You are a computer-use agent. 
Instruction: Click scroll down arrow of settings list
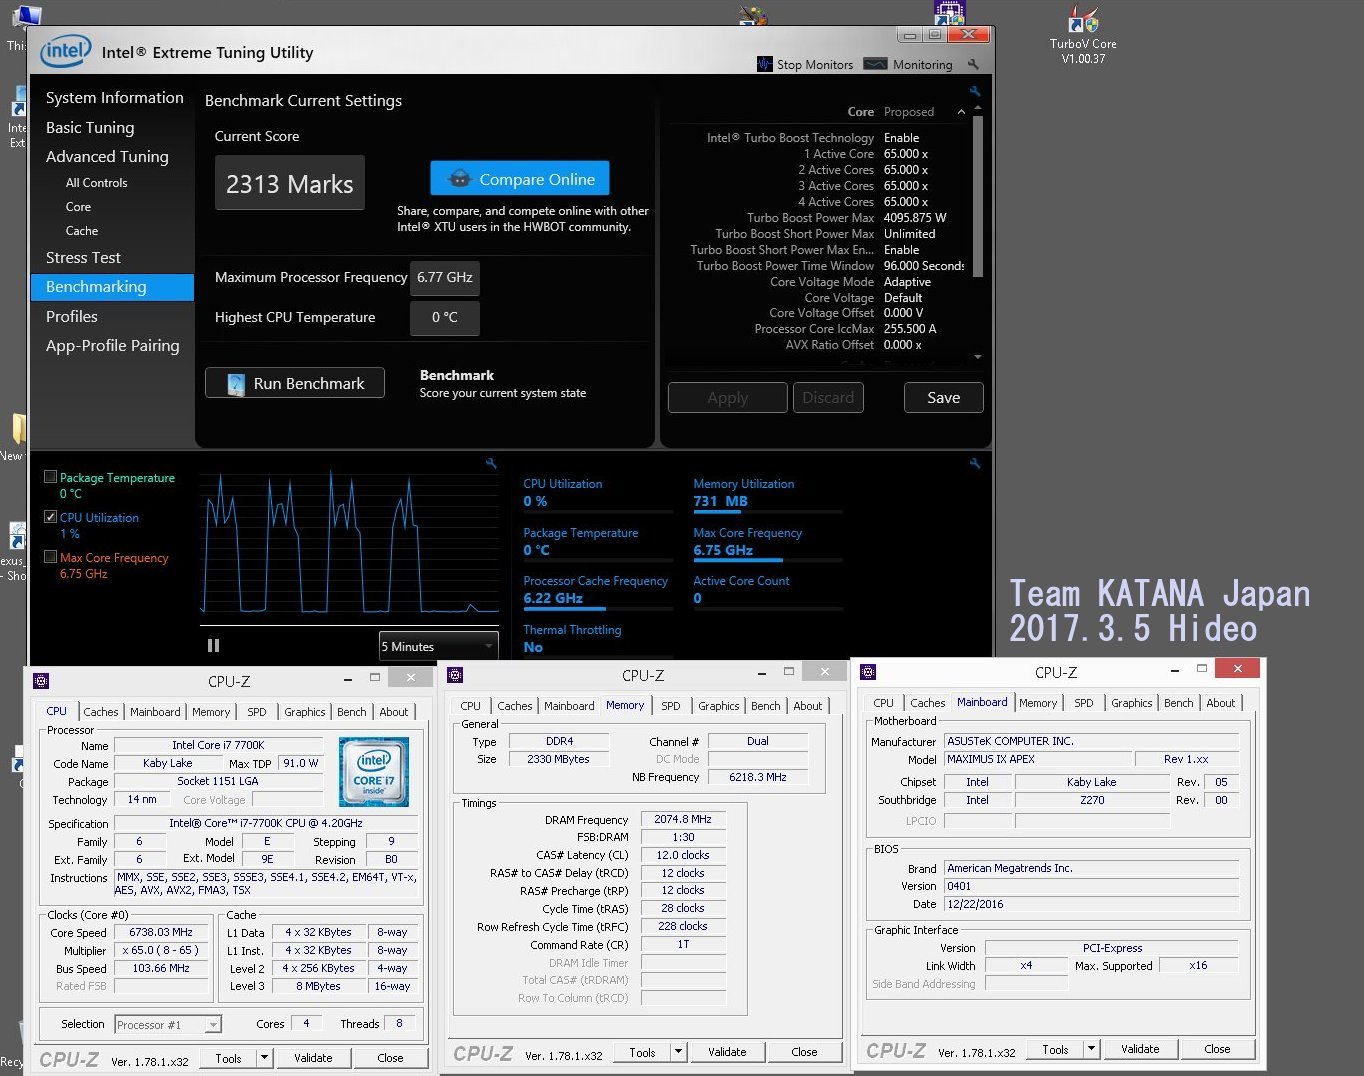coord(977,357)
